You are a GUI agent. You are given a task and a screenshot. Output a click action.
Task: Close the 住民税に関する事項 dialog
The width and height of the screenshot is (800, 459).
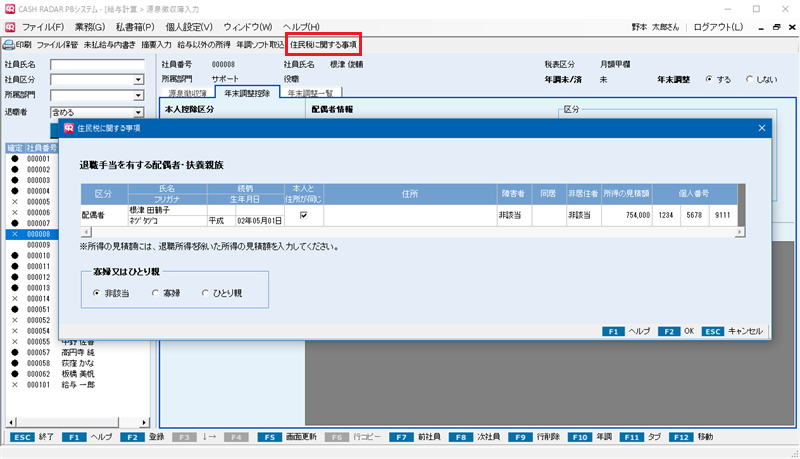[762, 128]
